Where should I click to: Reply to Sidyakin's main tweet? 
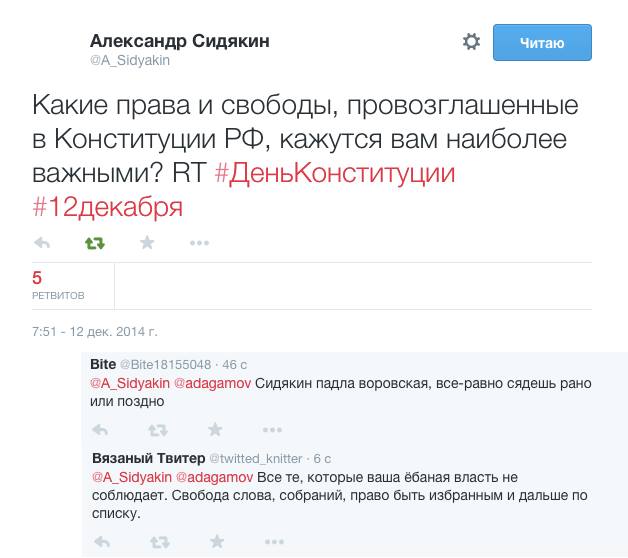click(42, 242)
